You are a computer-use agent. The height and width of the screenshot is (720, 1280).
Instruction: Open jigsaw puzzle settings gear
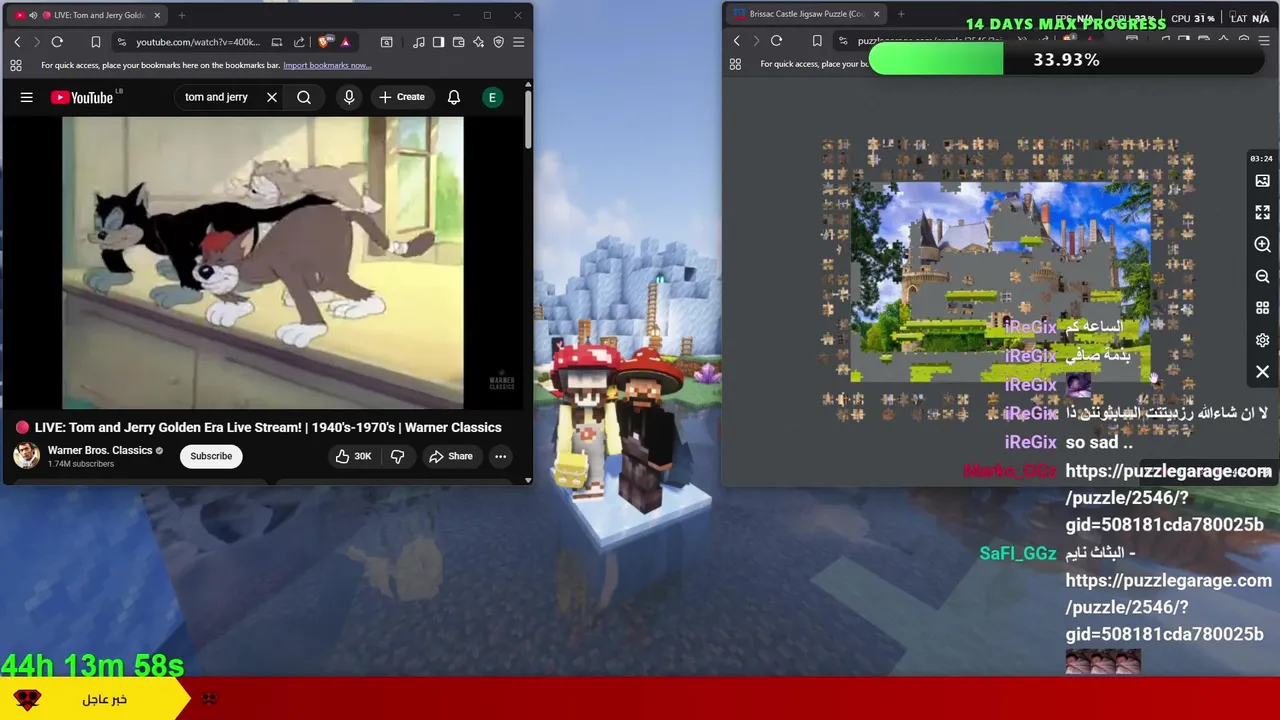pyautogui.click(x=1262, y=340)
